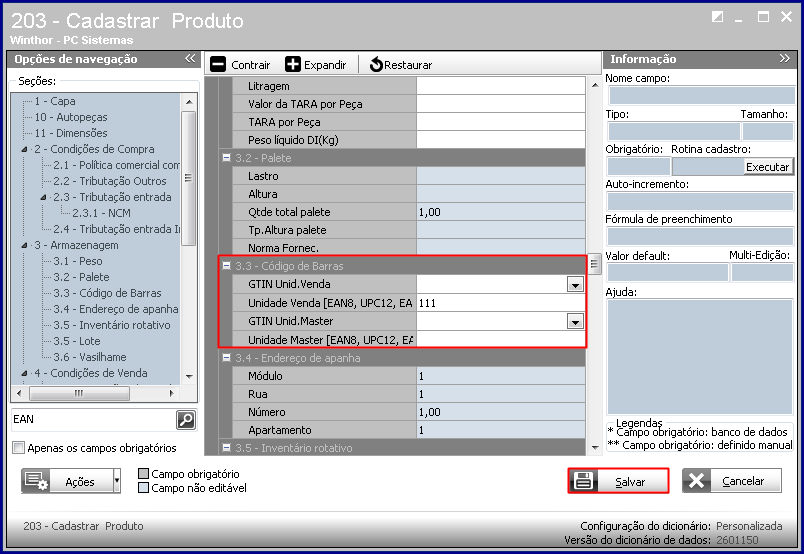Click the magnifier search icon beside EAN
The image size is (804, 554).
coord(186,420)
